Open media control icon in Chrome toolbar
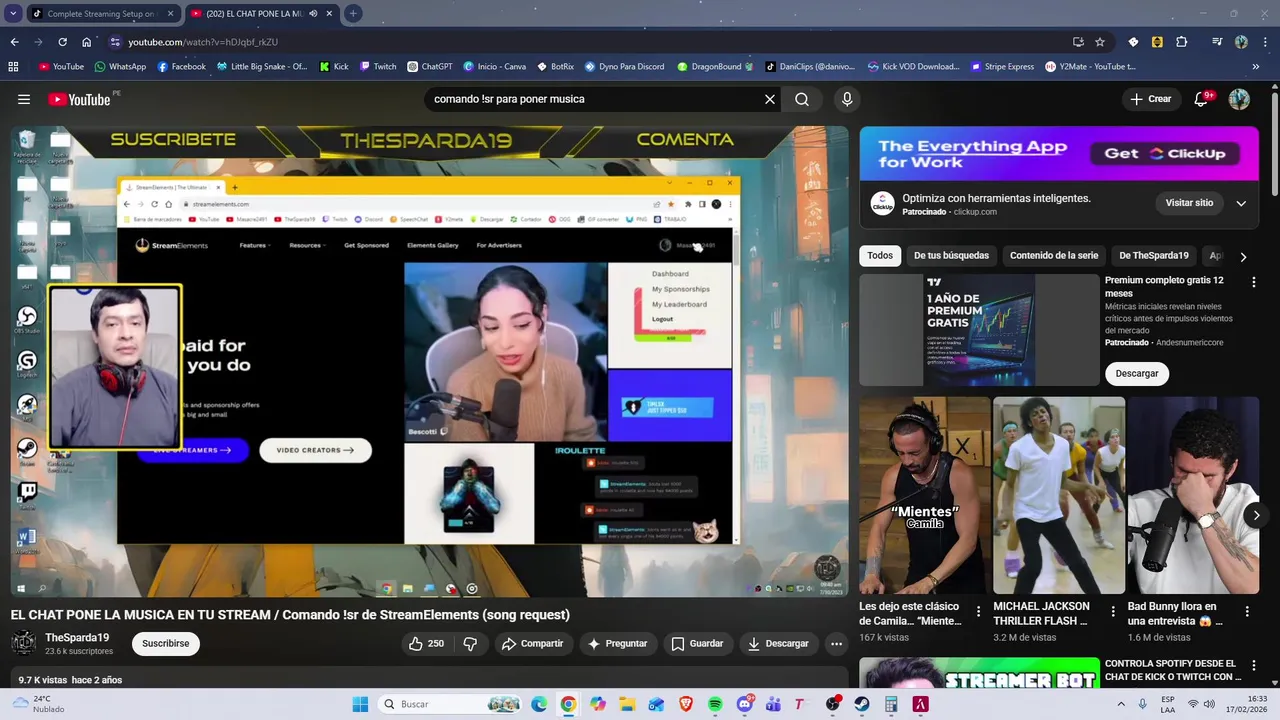The height and width of the screenshot is (720, 1280). (1217, 42)
